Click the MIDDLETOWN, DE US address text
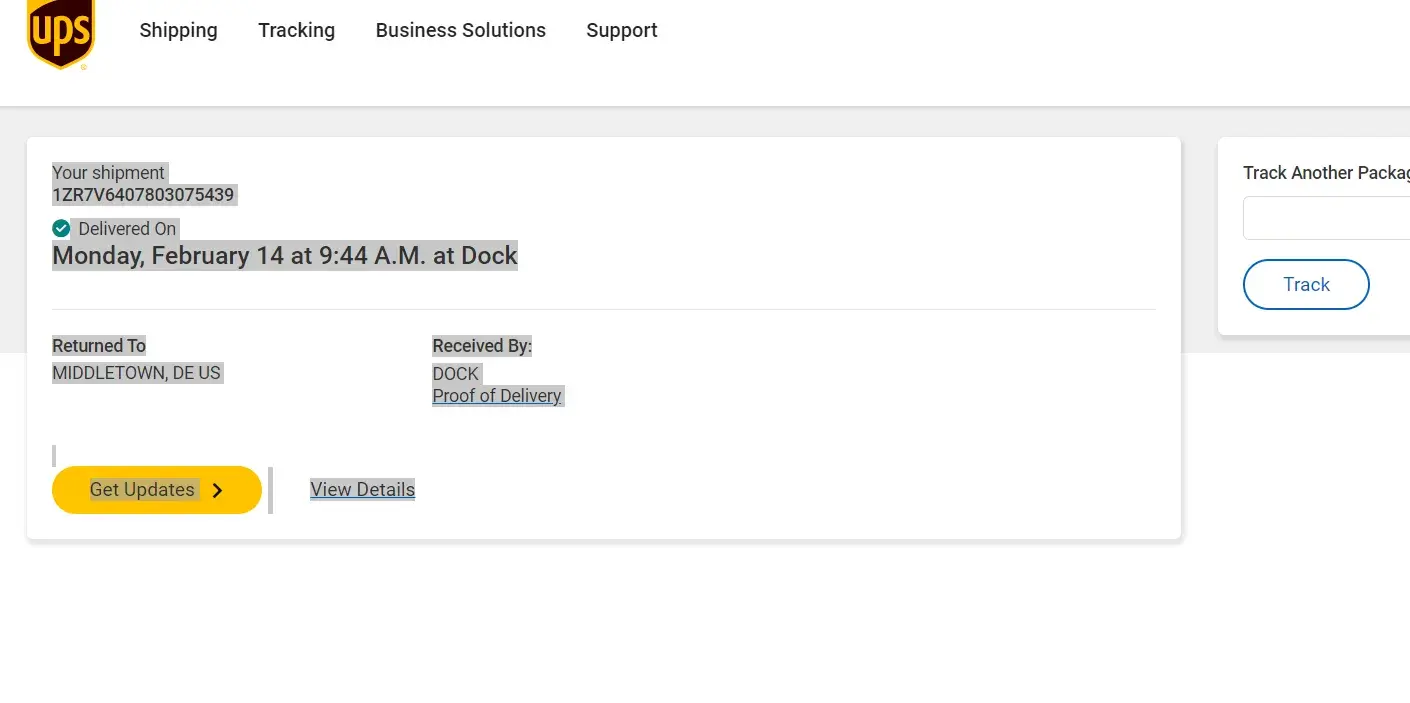1410x703 pixels. (136, 373)
